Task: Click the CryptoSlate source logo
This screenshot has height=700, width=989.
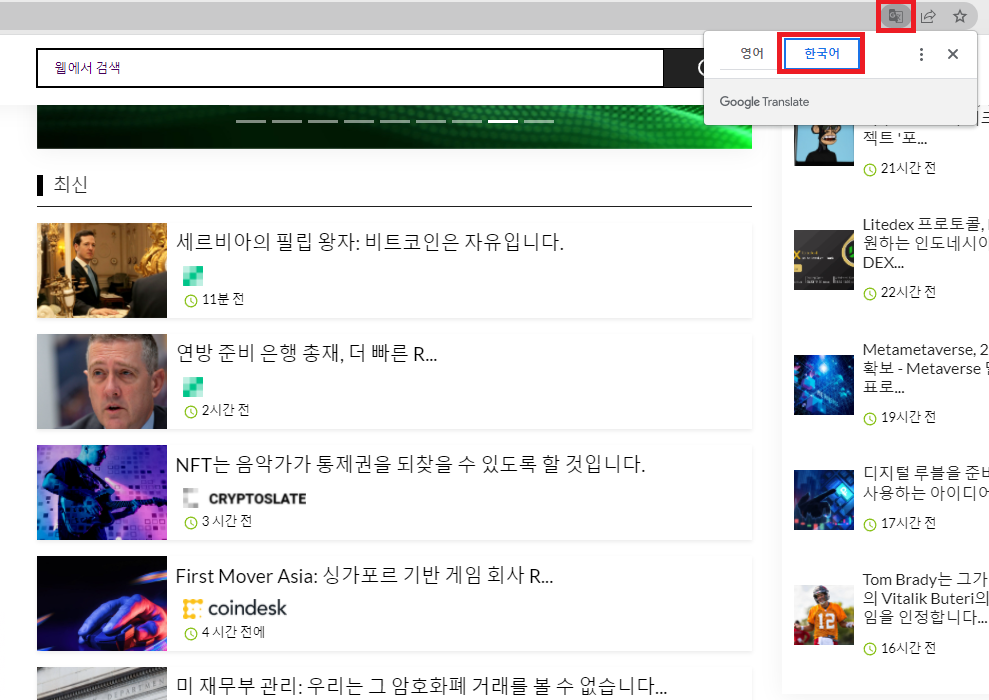Action: (245, 498)
